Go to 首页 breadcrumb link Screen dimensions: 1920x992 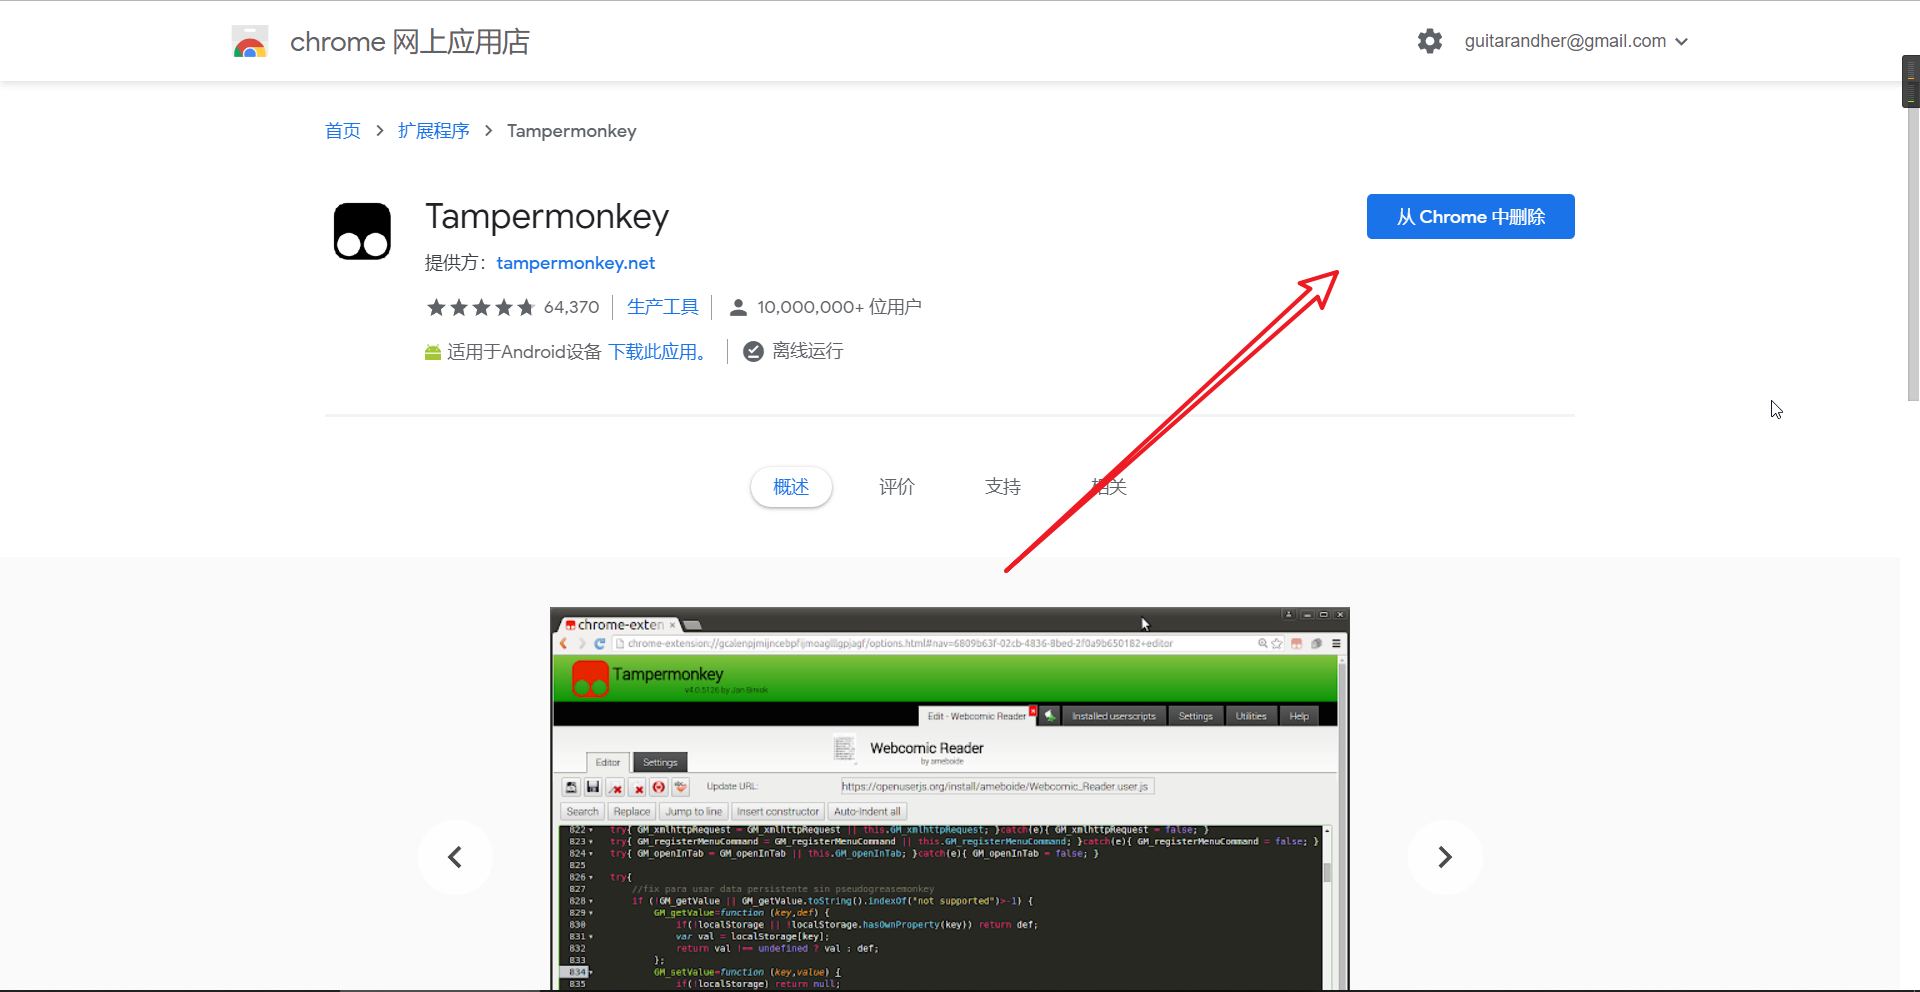pyautogui.click(x=343, y=131)
